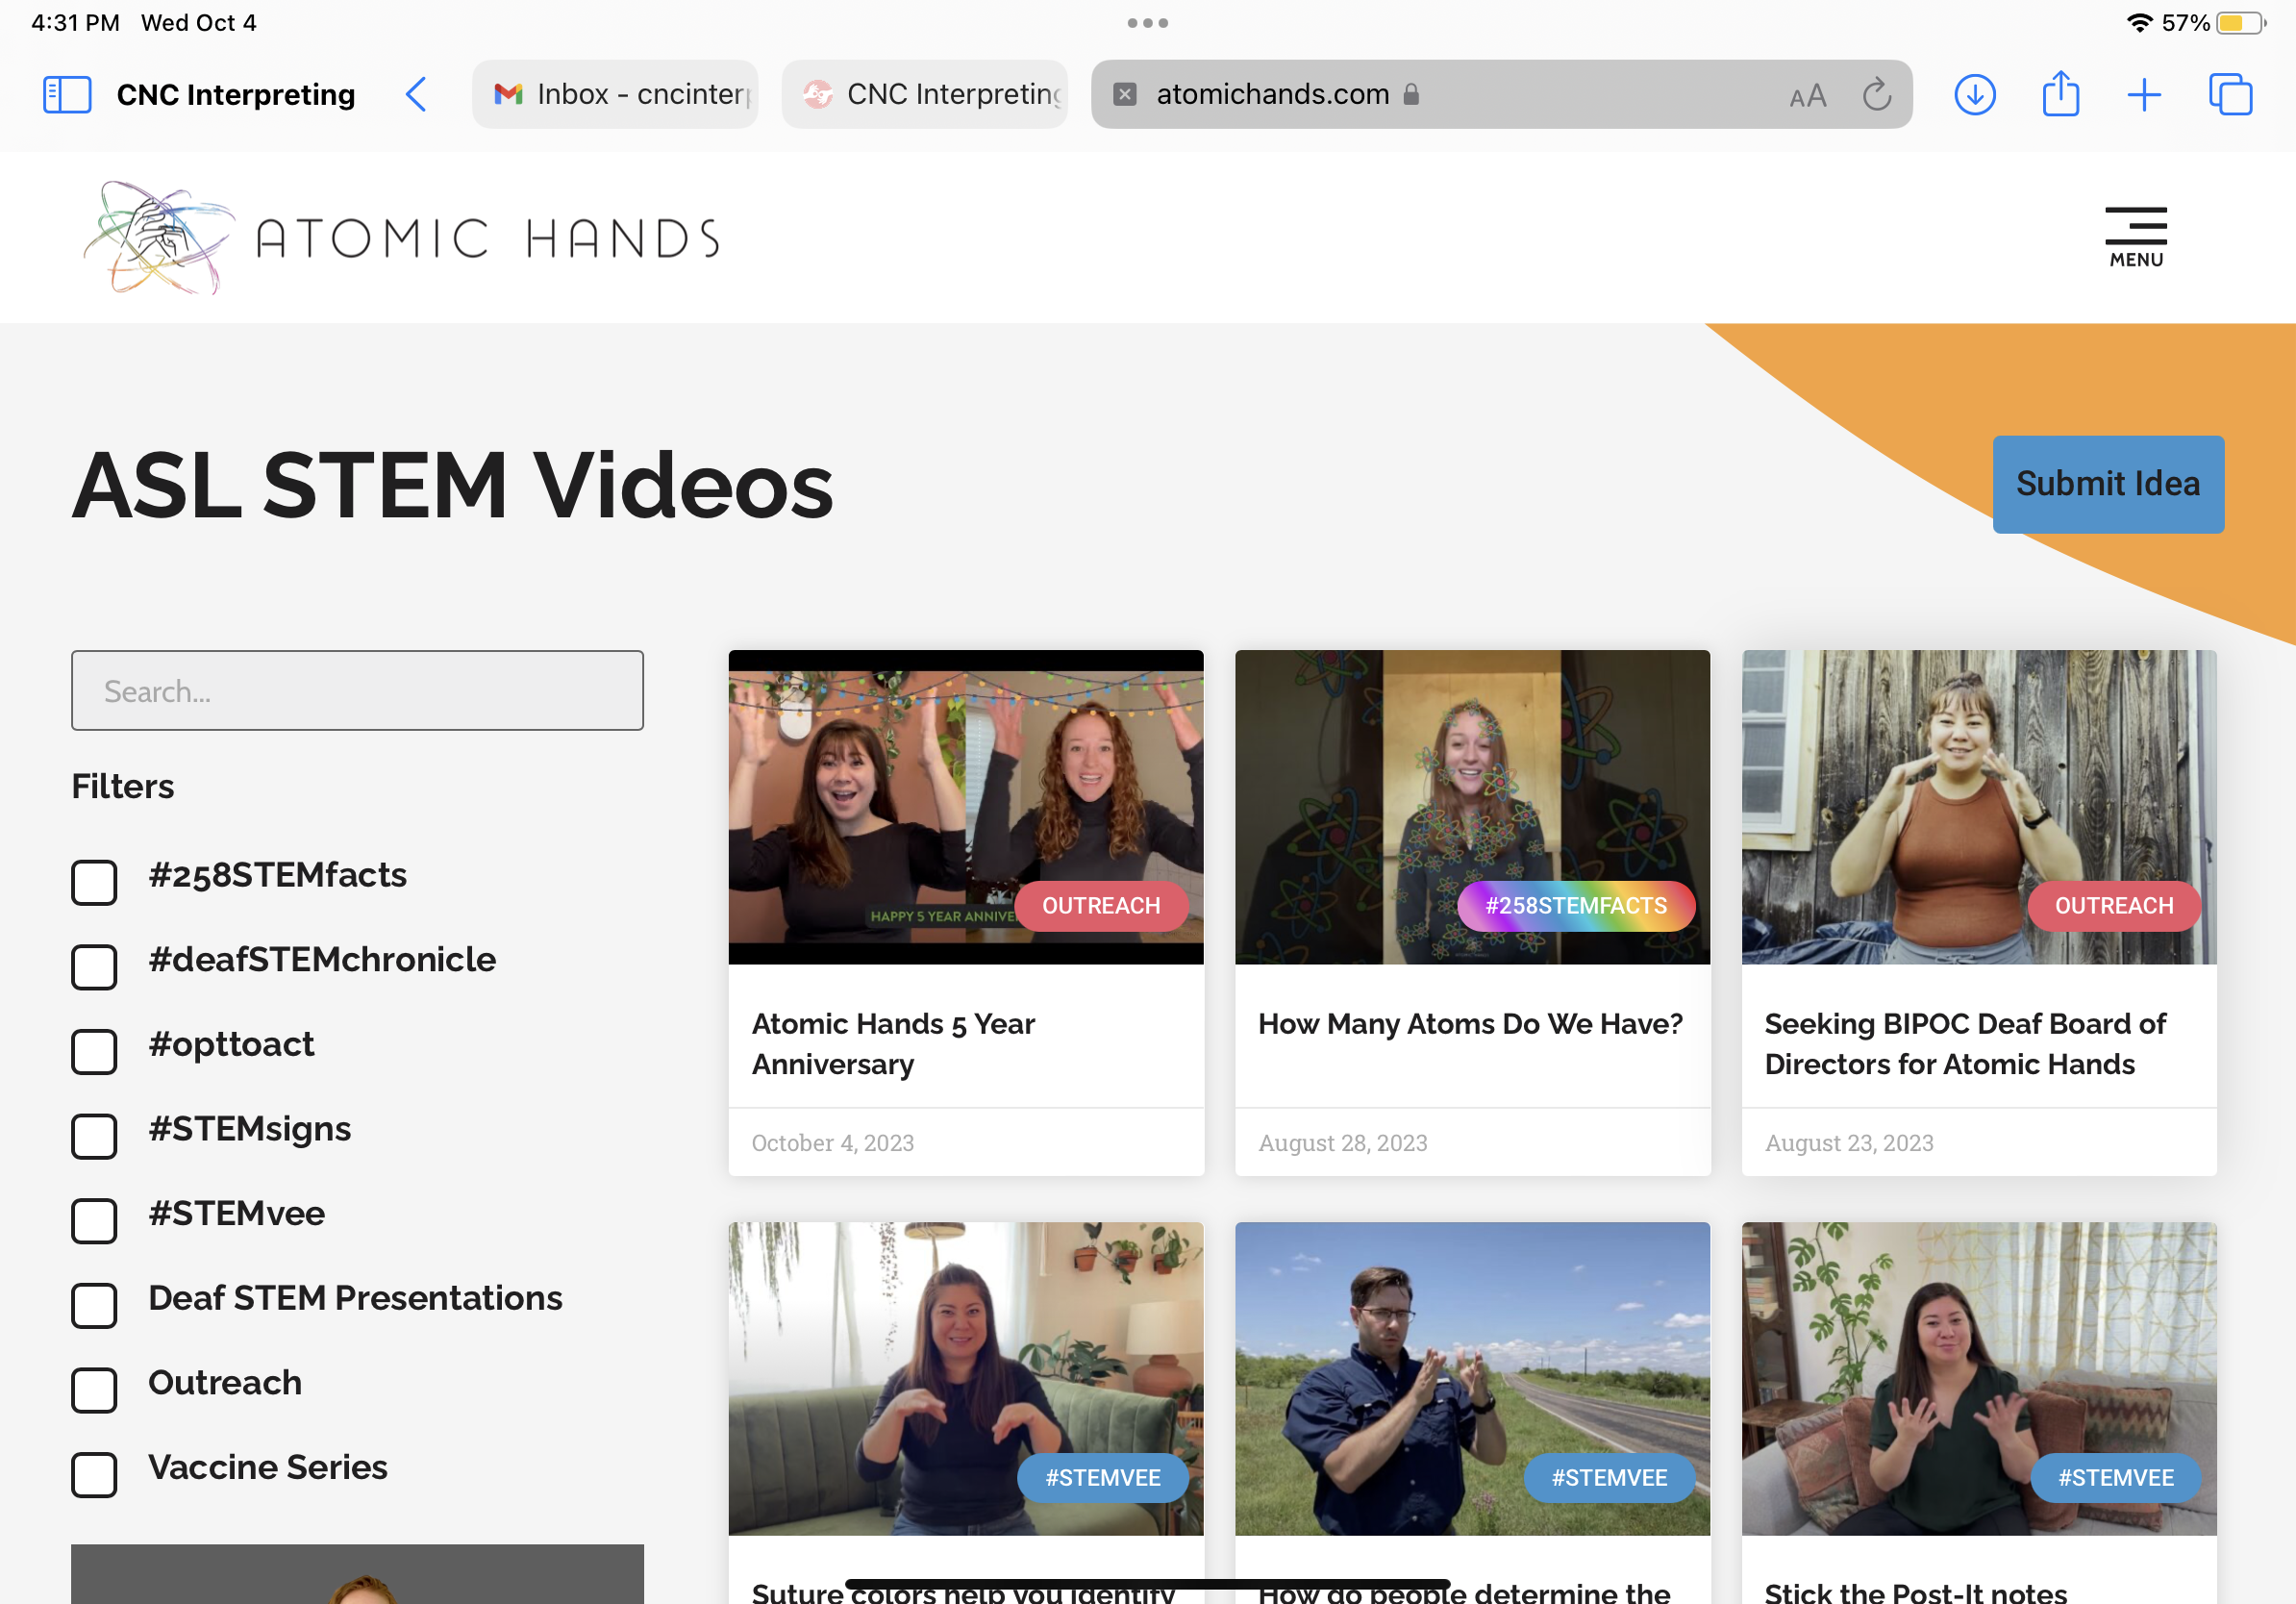The height and width of the screenshot is (1604, 2296).
Task: Open the Atomic Hands 5 Year Anniversary thumbnail
Action: pyautogui.click(x=965, y=806)
